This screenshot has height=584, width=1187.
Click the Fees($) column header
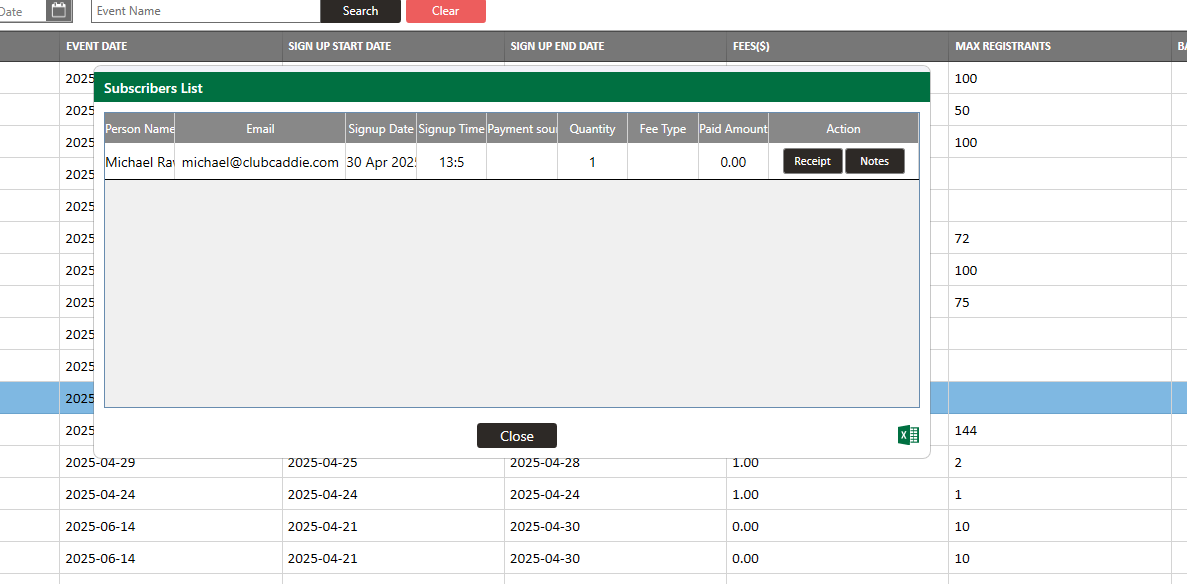point(750,46)
